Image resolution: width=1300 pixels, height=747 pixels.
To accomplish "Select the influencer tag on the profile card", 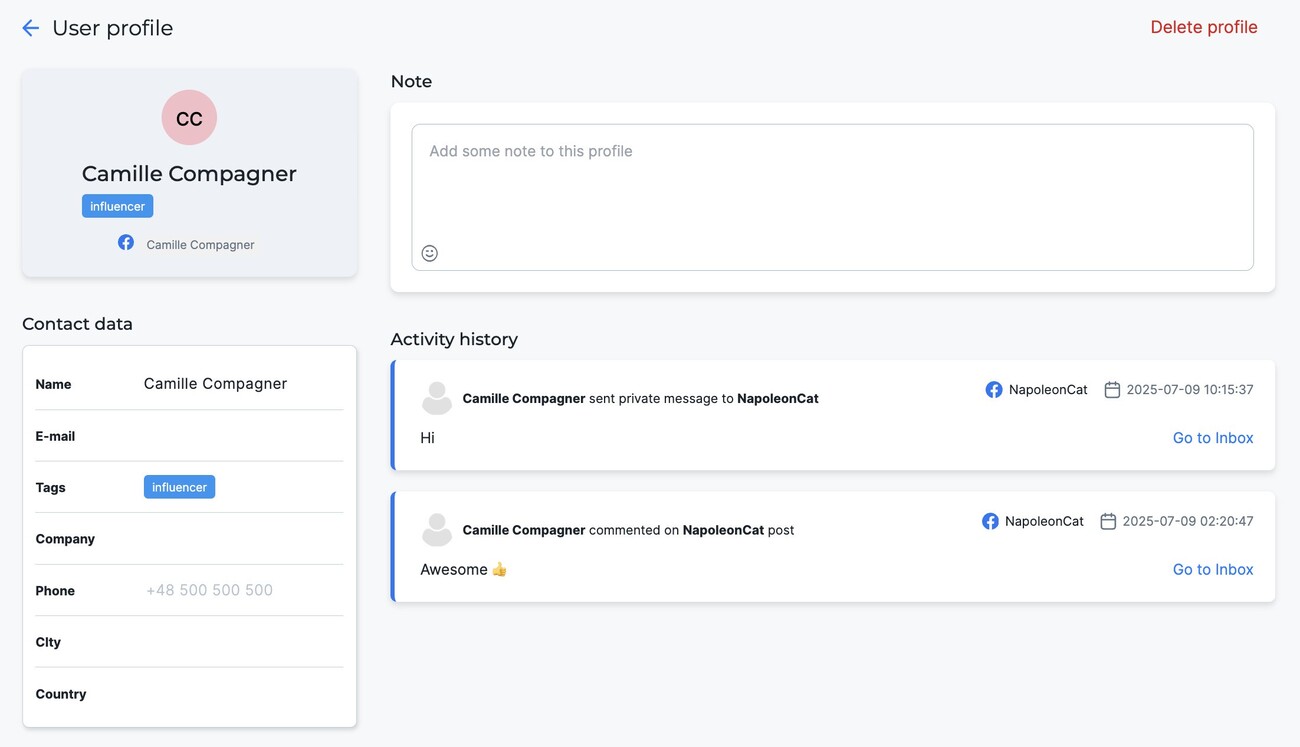I will [x=117, y=205].
